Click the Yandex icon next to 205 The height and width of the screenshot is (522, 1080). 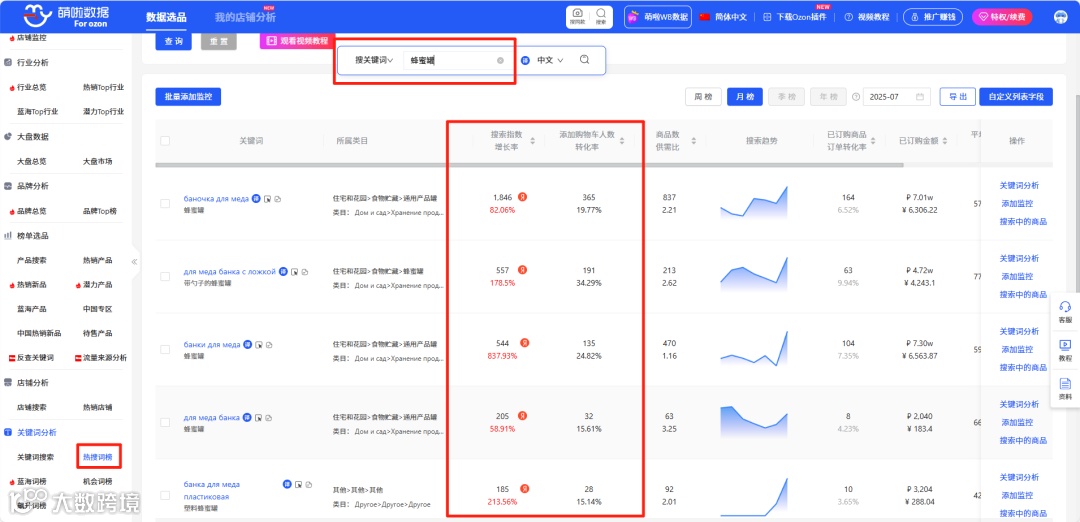click(523, 416)
